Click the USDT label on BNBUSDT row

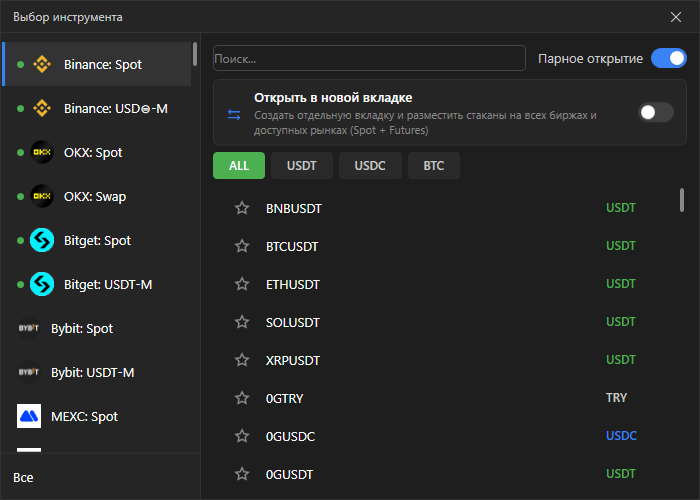click(x=621, y=208)
